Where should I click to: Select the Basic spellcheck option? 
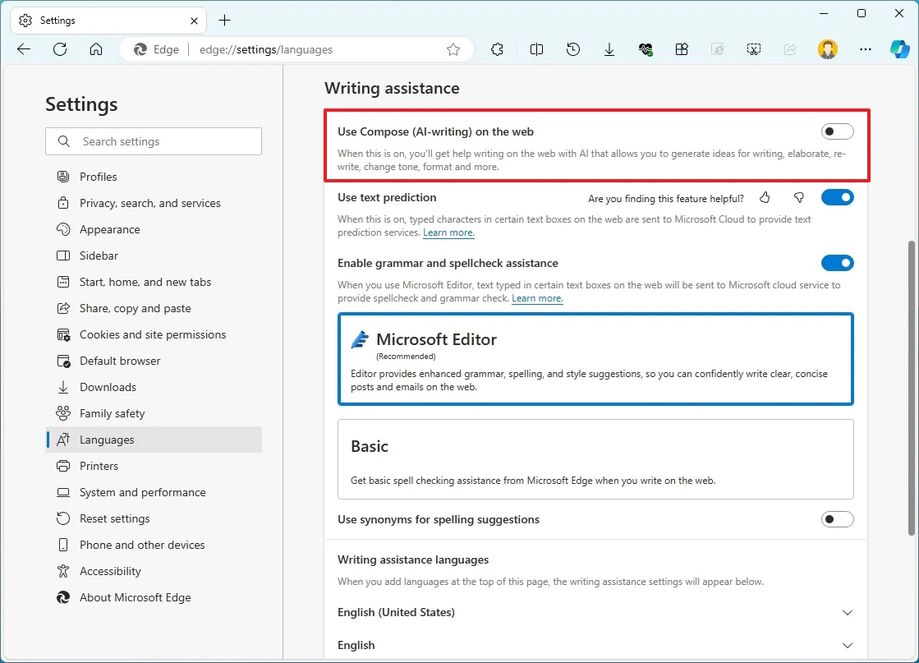(x=595, y=459)
